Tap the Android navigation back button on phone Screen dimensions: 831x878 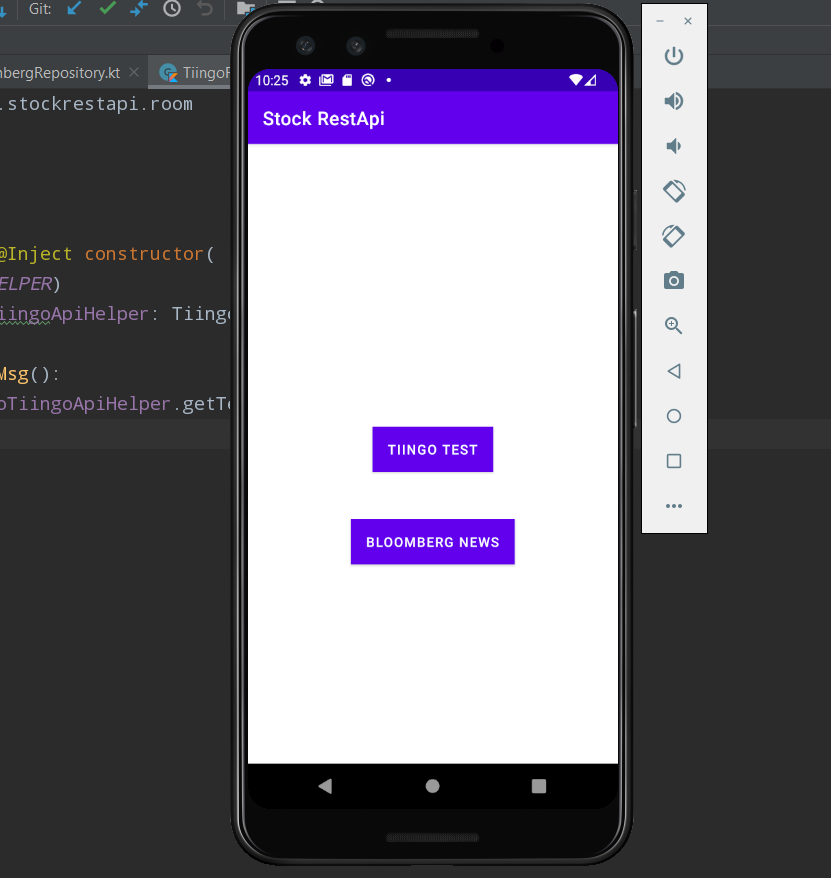325,786
